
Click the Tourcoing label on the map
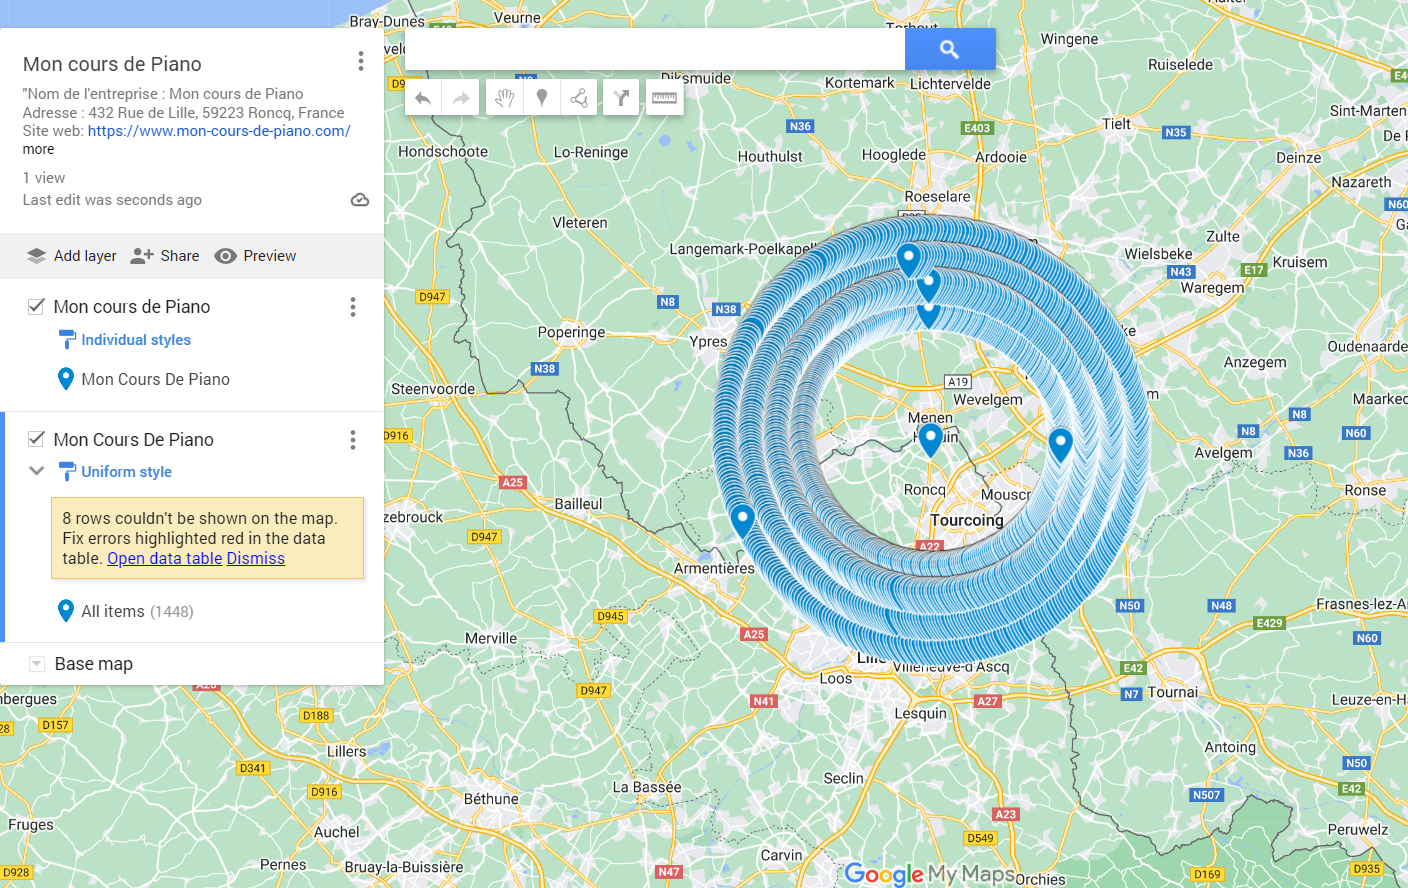[x=967, y=520]
